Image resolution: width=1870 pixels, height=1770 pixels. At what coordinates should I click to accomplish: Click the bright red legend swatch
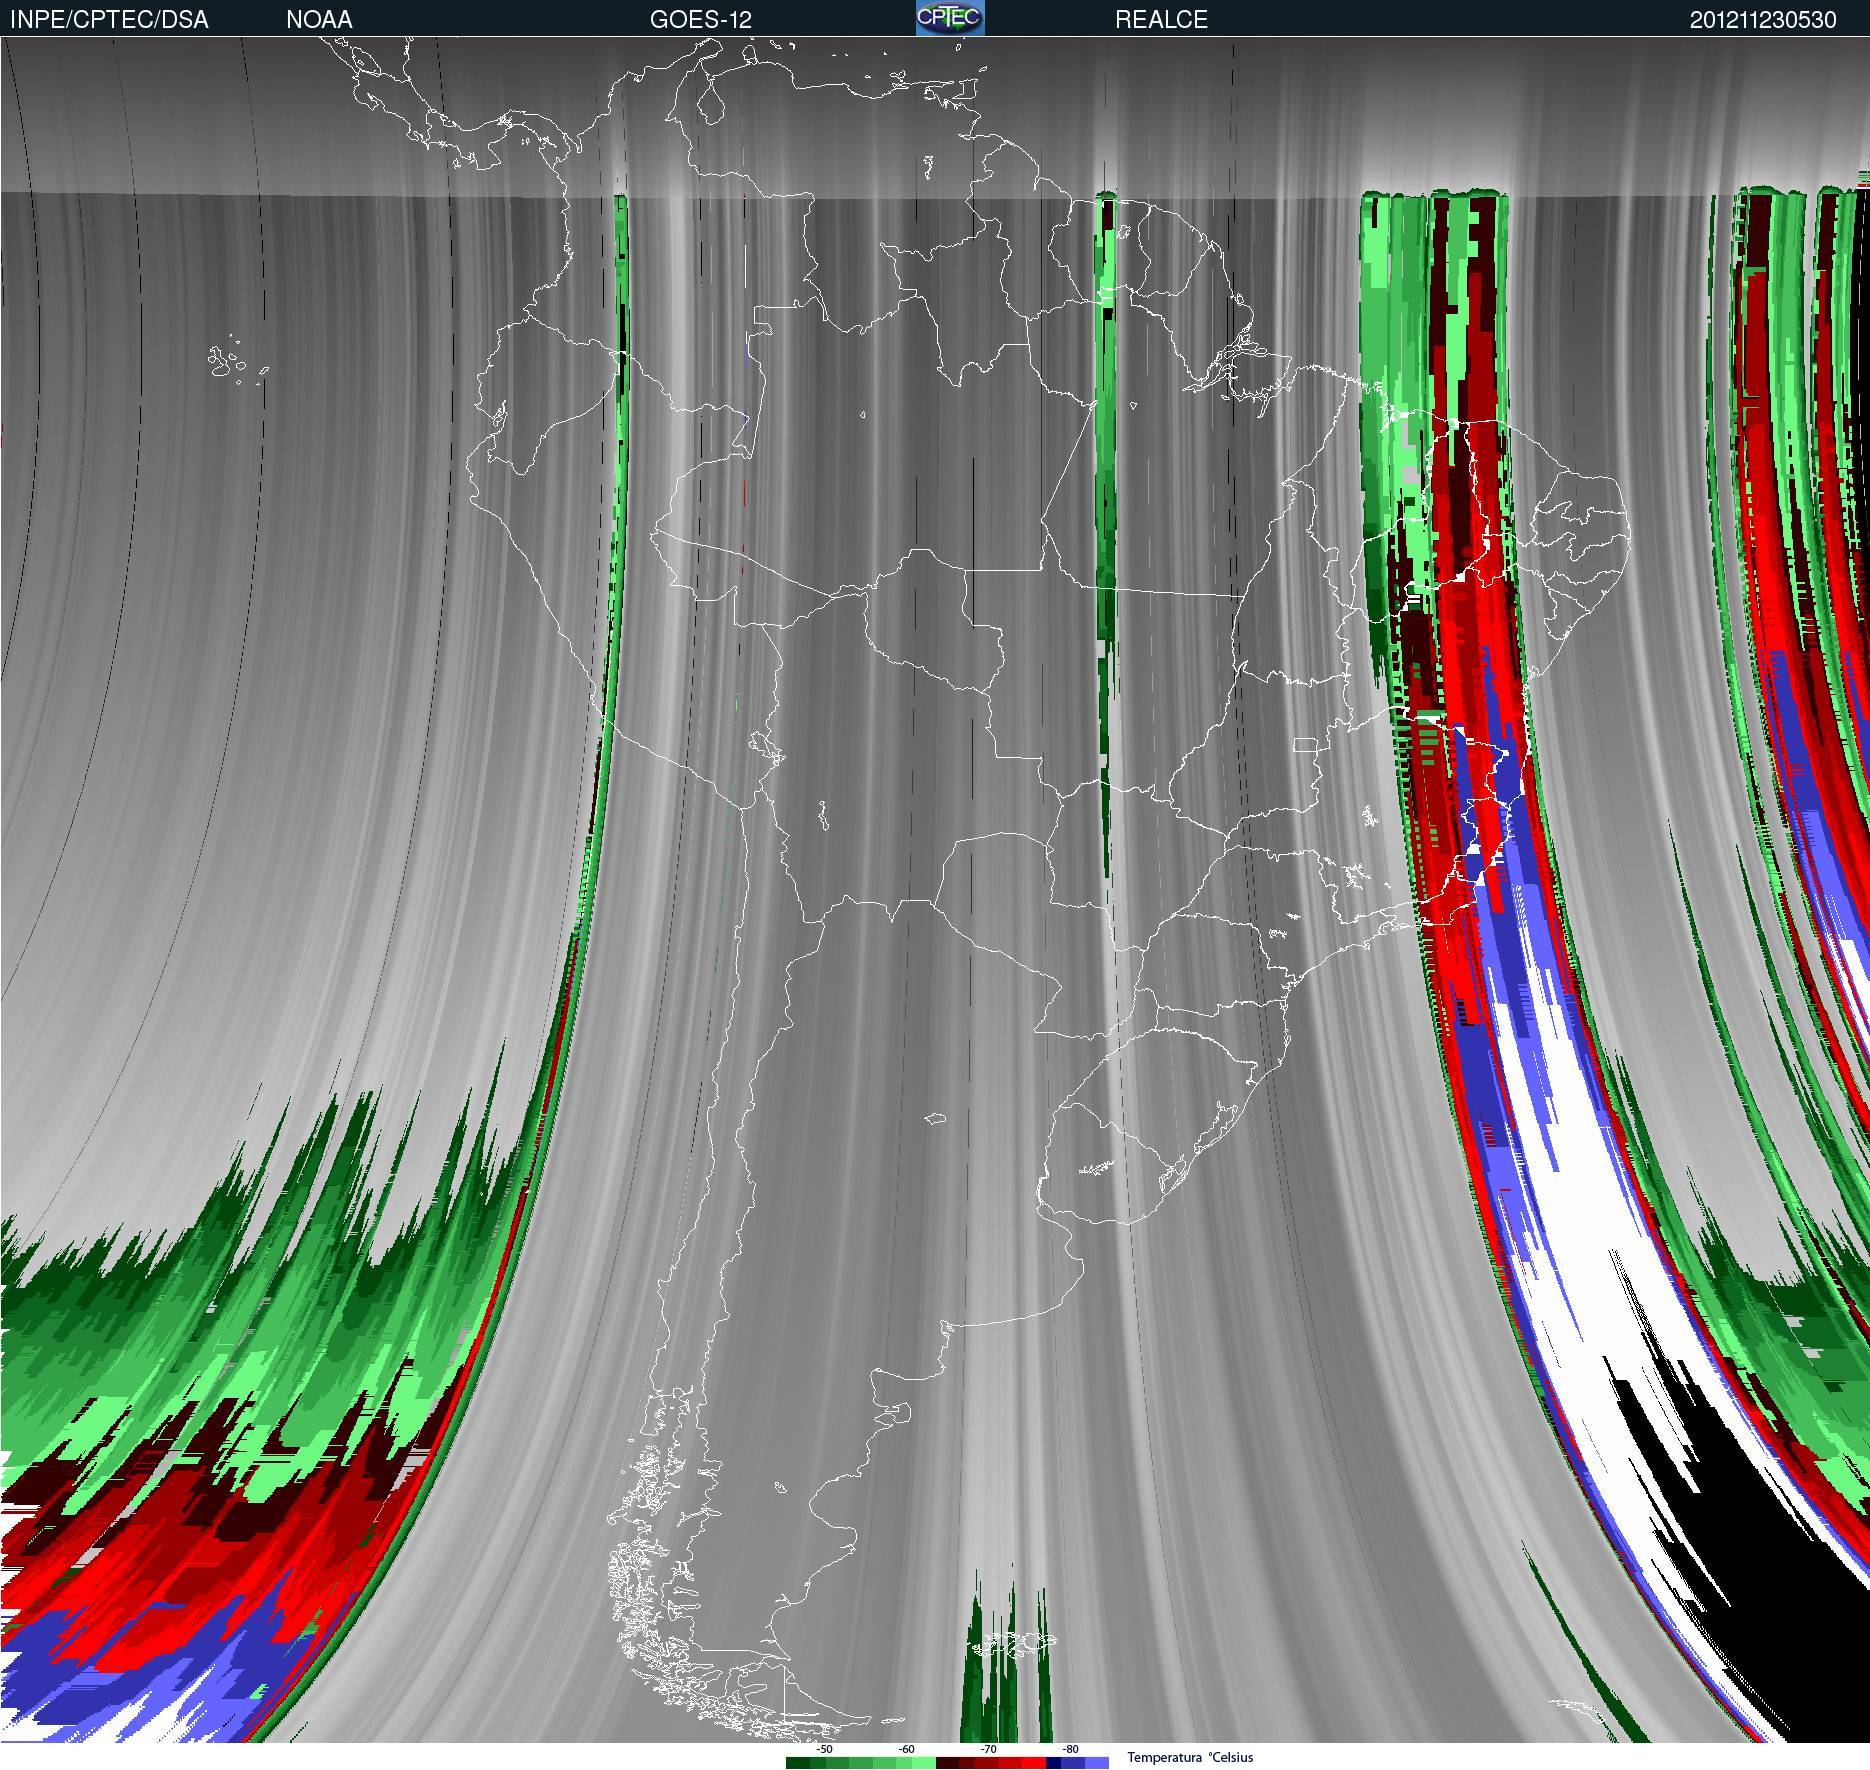click(x=1034, y=1763)
